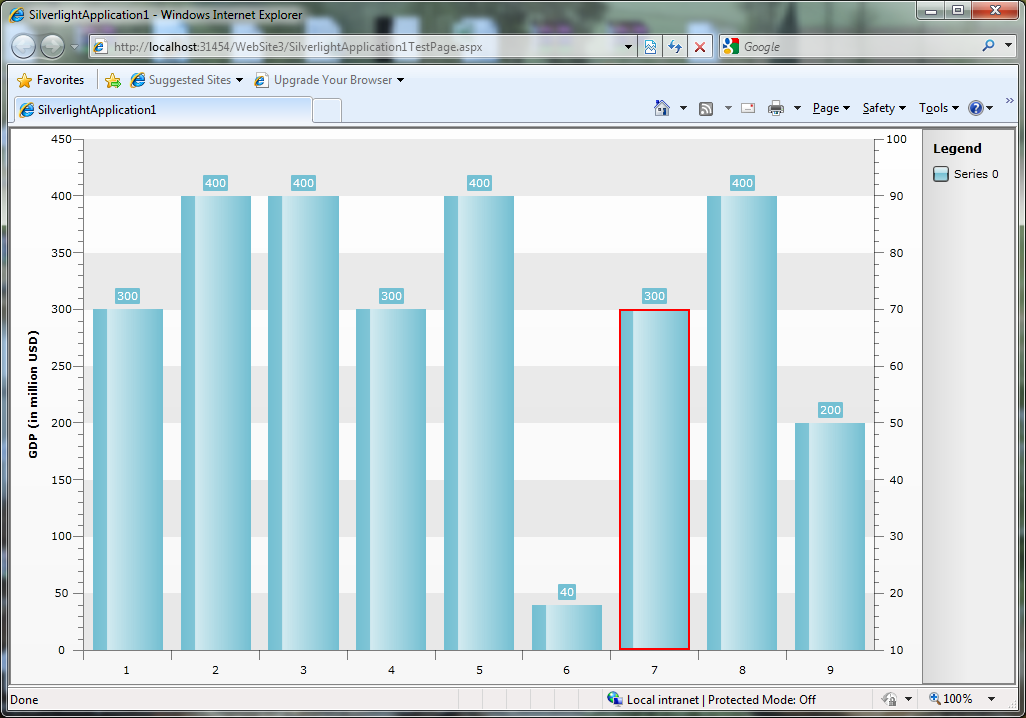
Task: Open the Safety menu
Action: click(x=884, y=108)
